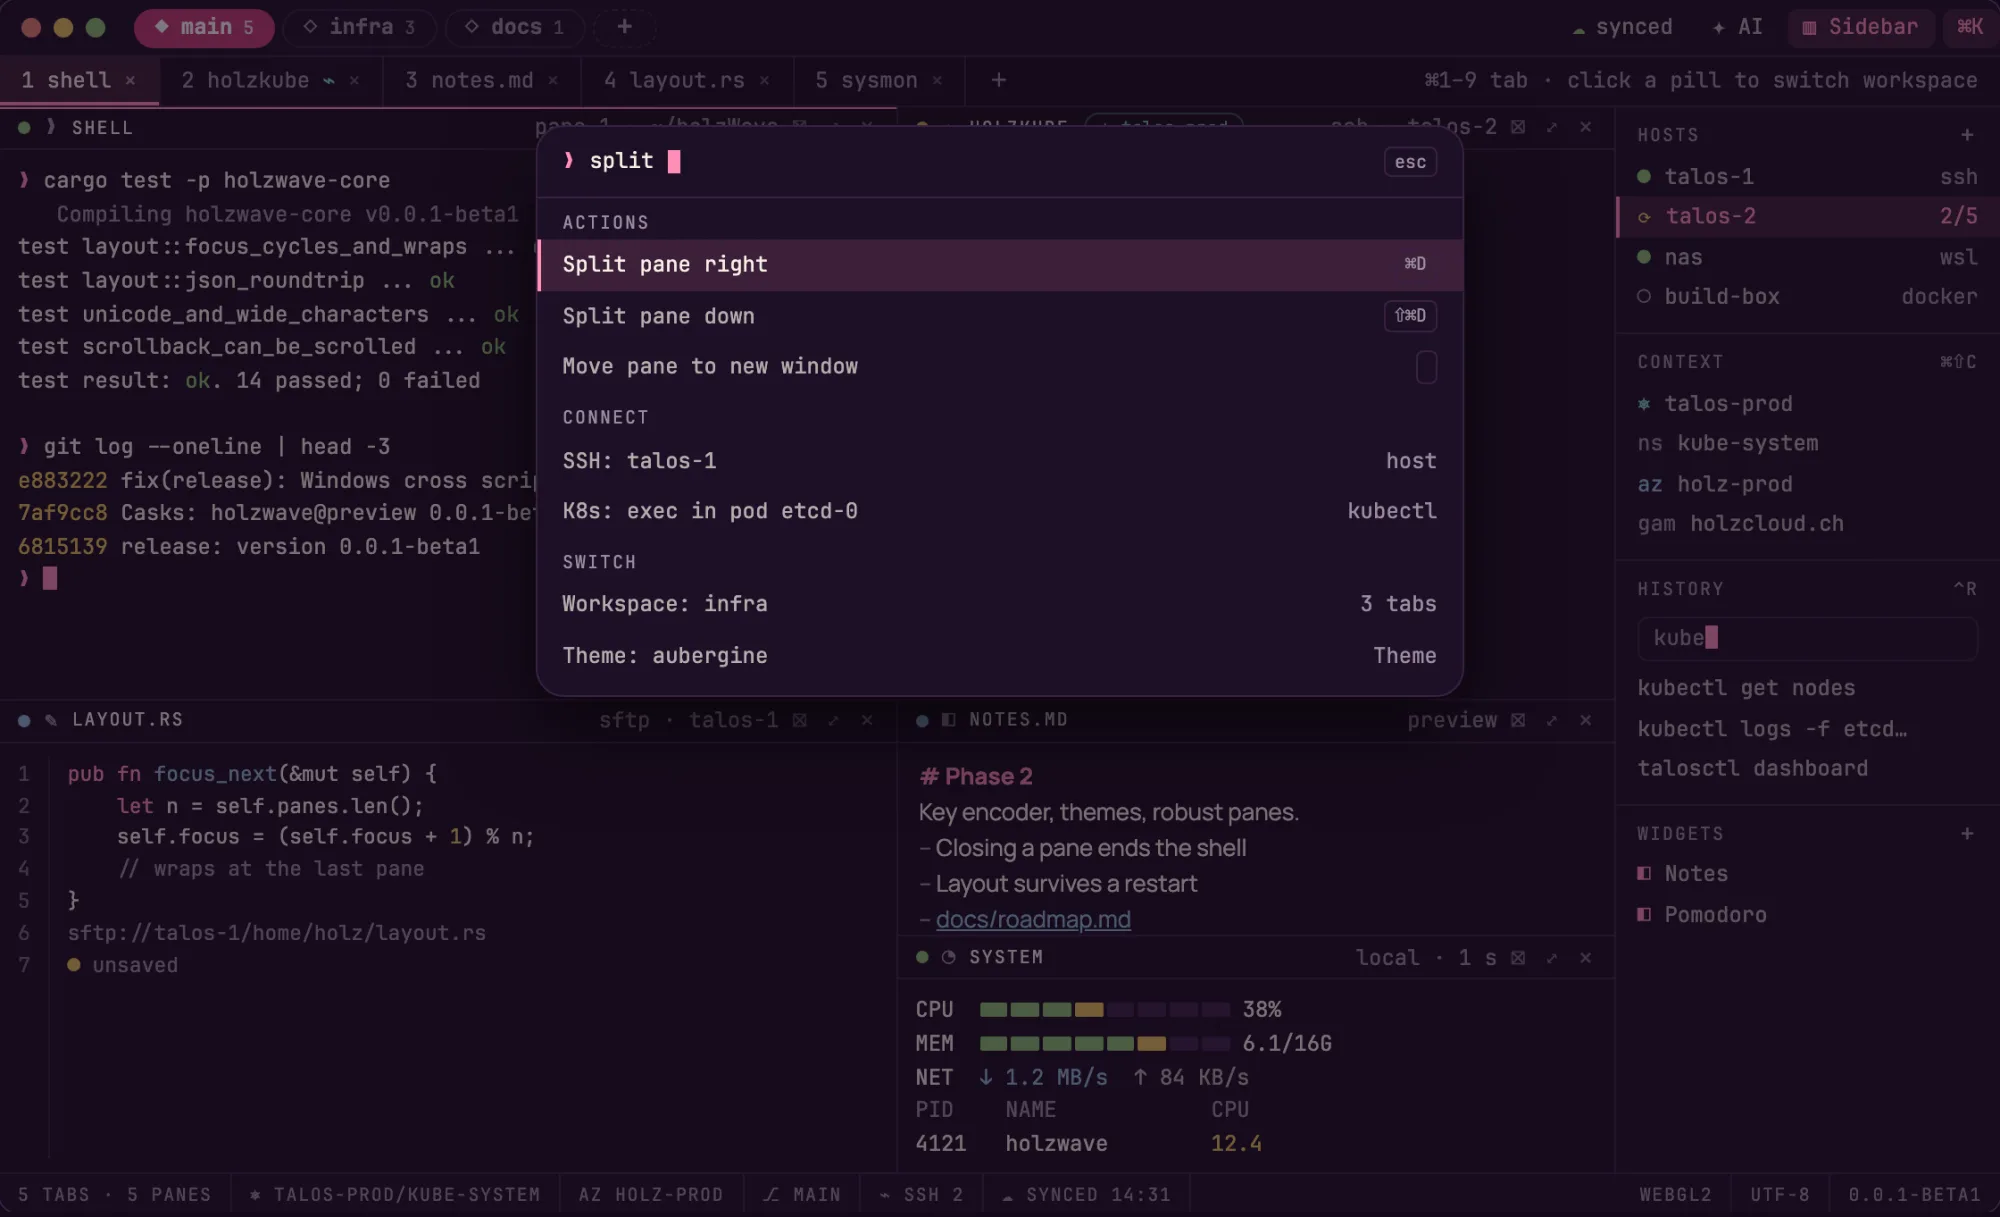The height and width of the screenshot is (1217, 2000).
Task: Add a widget in WIDGETS section
Action: pyautogui.click(x=1967, y=833)
